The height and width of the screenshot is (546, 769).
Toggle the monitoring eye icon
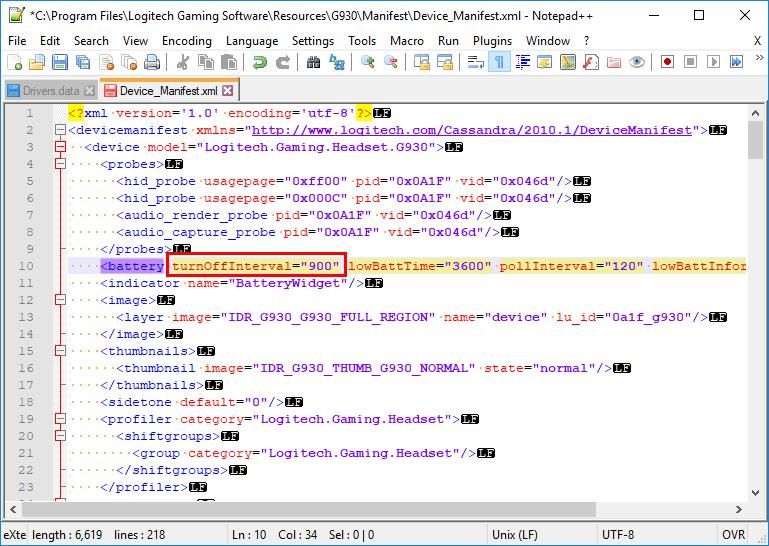[x=637, y=62]
